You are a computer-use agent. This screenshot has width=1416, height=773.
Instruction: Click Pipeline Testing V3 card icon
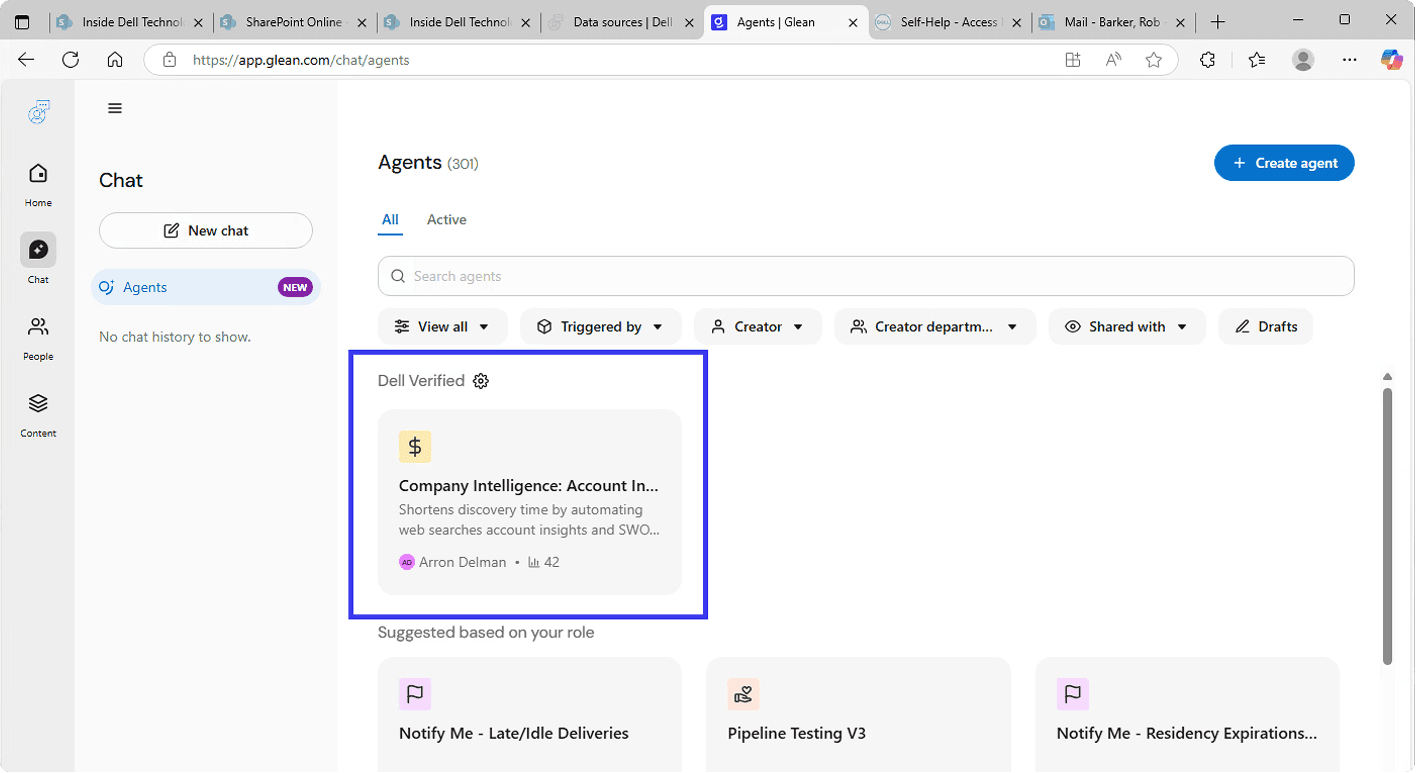(x=743, y=694)
